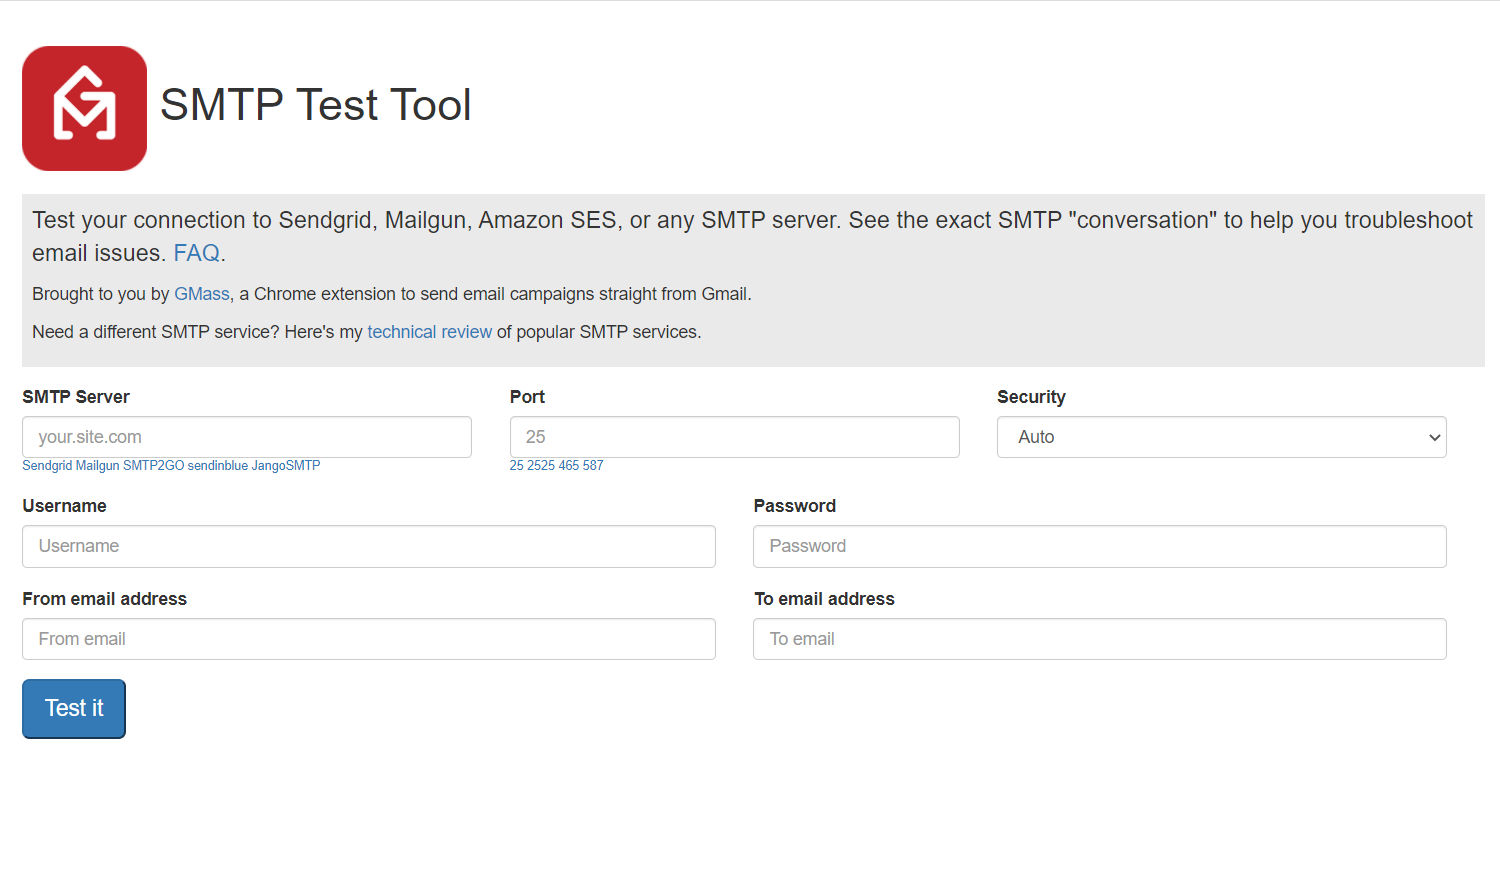
Task: Use the sendinblue server preset
Action: click(217, 466)
